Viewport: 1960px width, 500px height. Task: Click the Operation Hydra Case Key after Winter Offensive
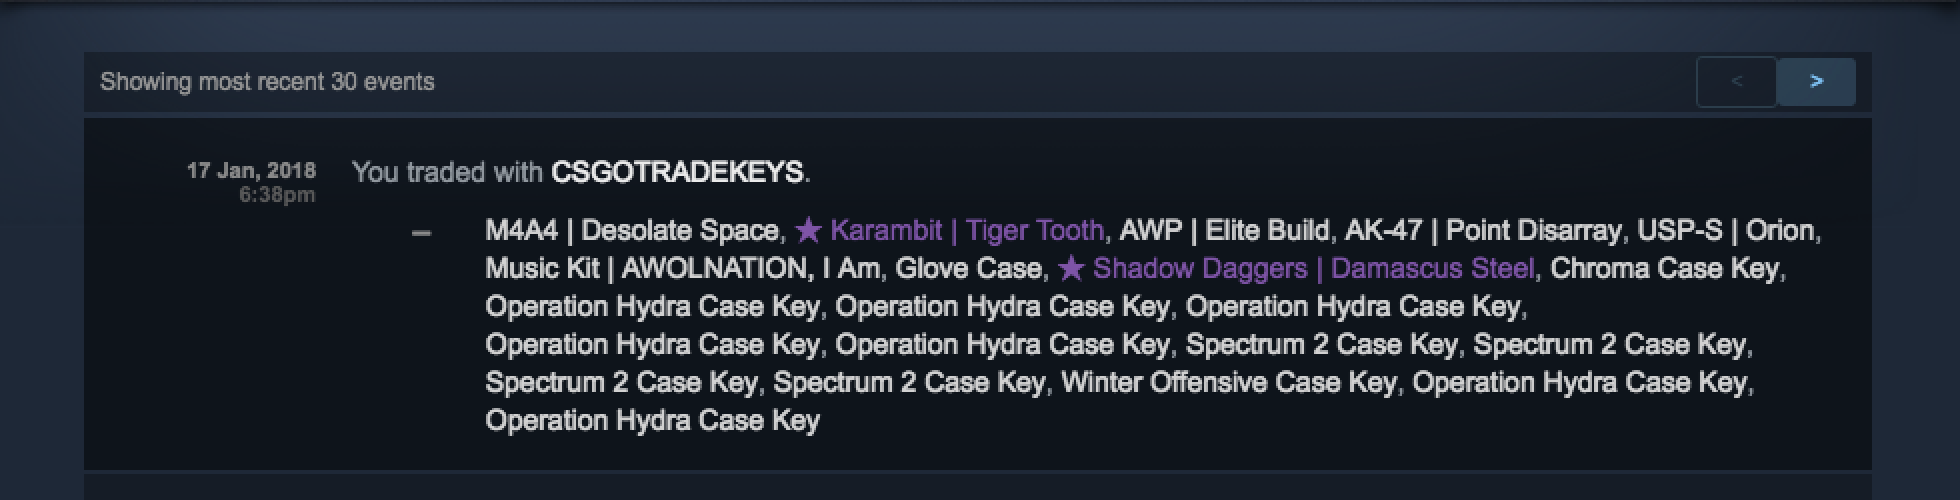(x=1579, y=383)
